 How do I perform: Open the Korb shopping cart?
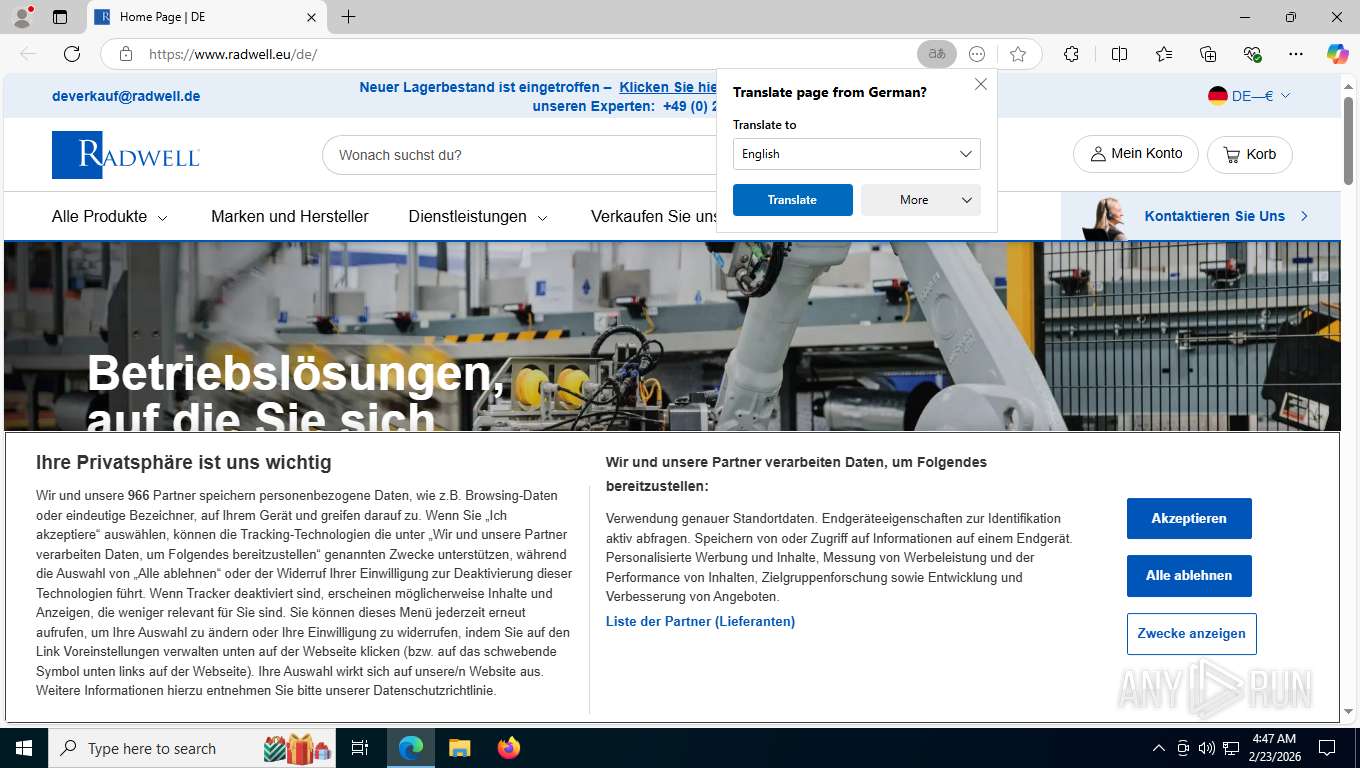(1250, 154)
